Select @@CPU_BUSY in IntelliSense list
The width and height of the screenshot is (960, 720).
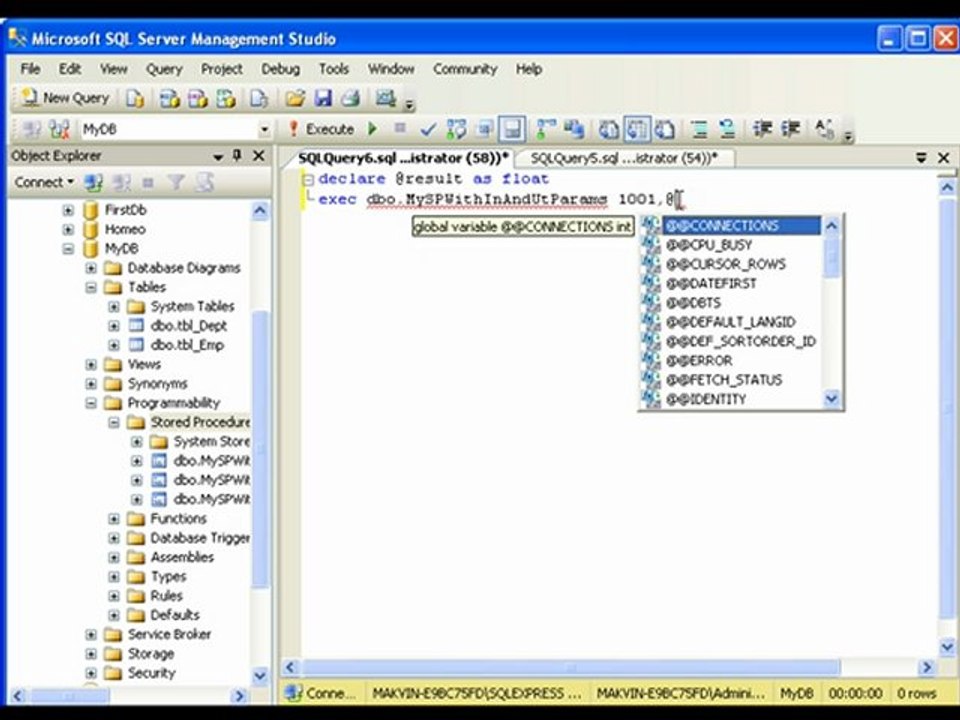[708, 245]
